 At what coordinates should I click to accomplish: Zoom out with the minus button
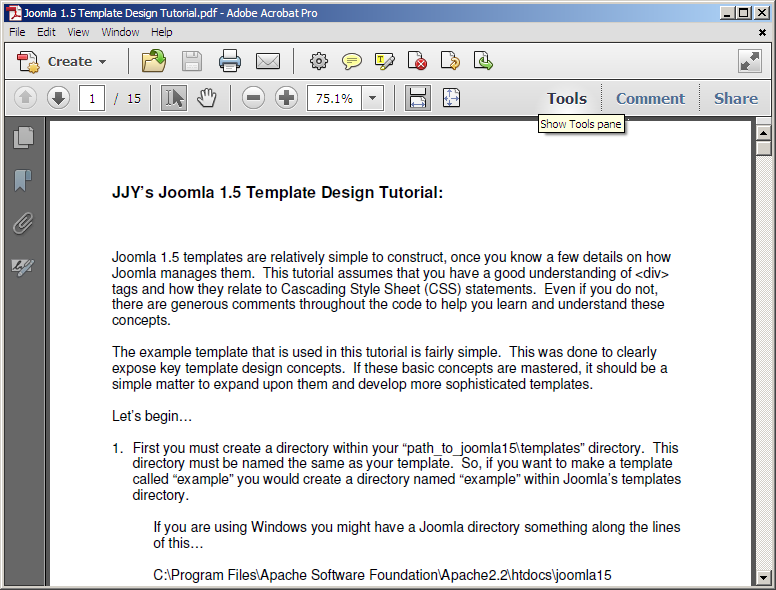(x=253, y=98)
